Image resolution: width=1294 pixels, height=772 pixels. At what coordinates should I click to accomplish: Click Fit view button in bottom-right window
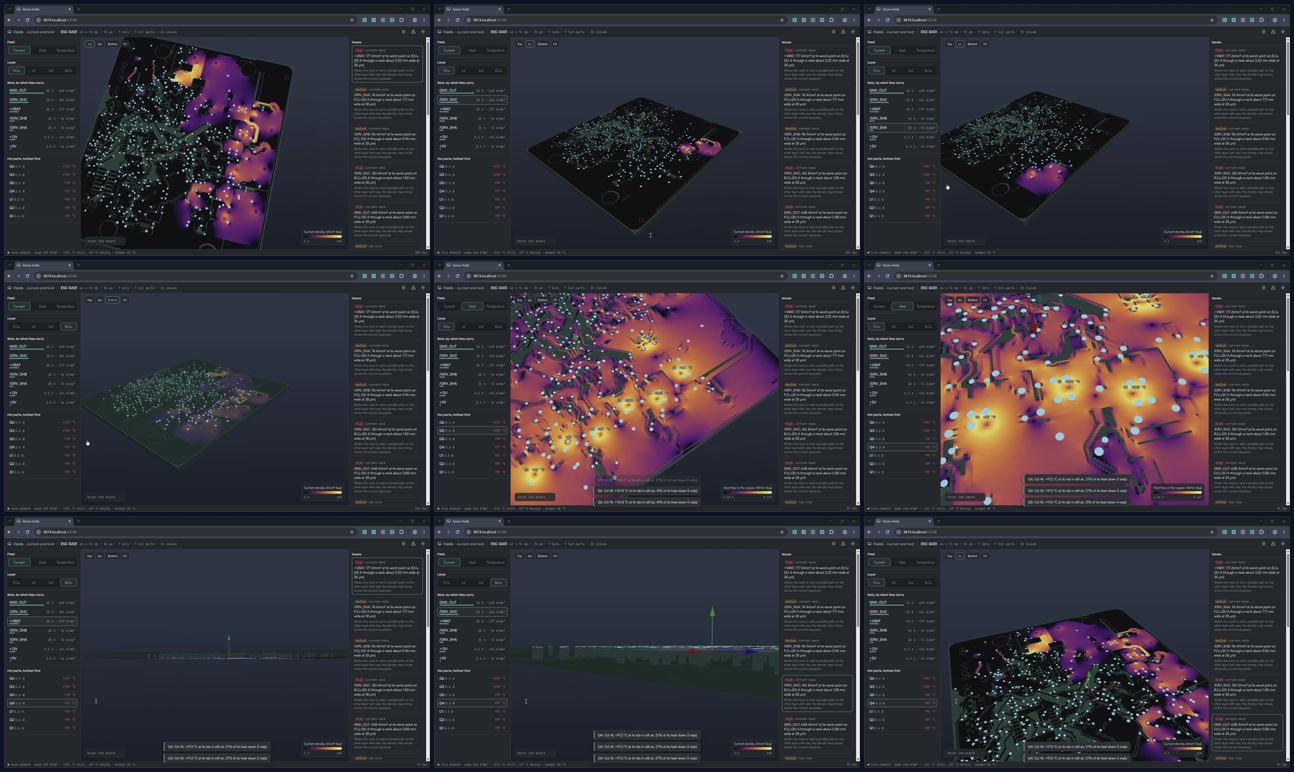click(985, 556)
